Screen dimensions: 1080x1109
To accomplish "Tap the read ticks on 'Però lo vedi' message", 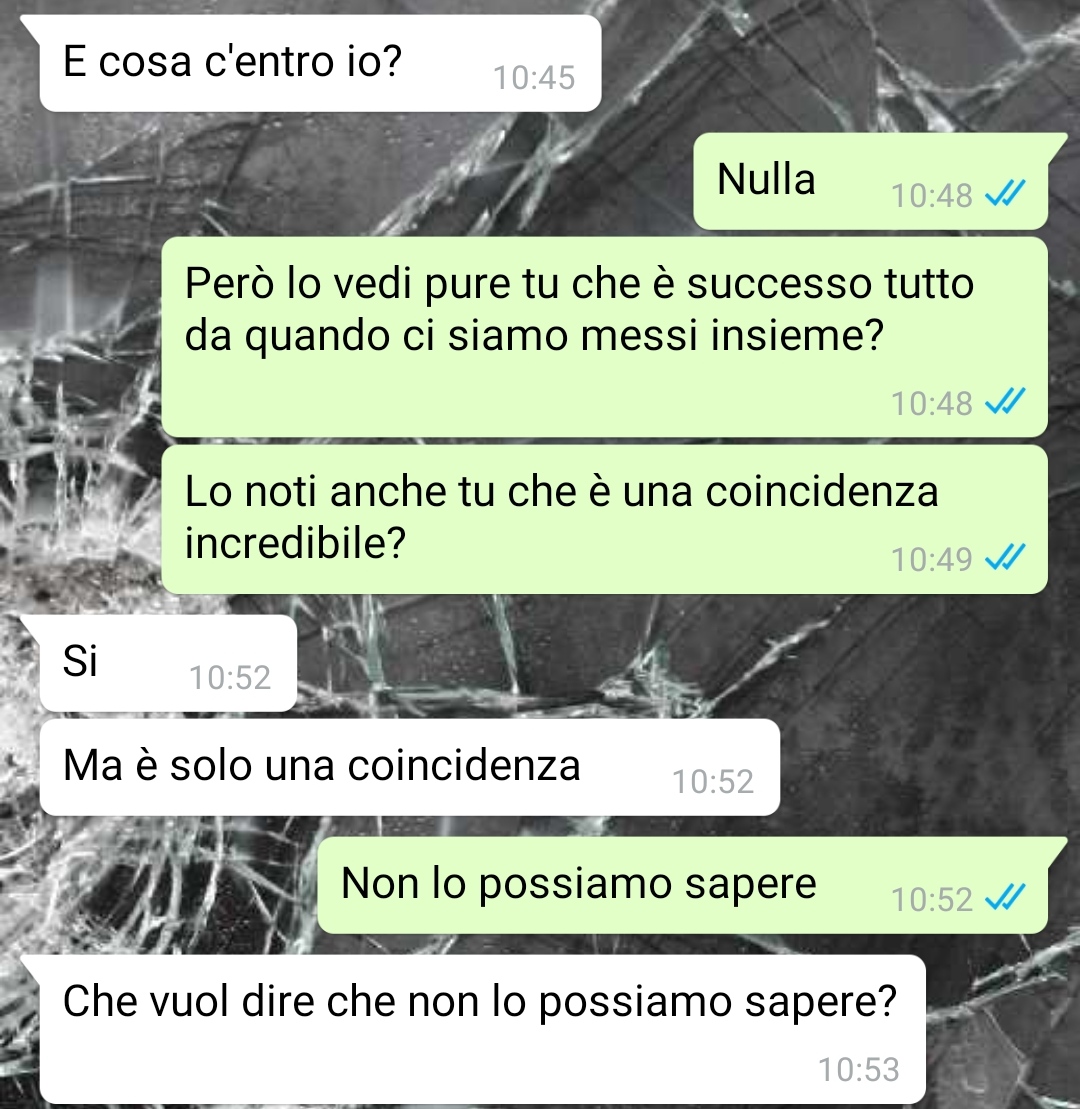I will [1005, 402].
